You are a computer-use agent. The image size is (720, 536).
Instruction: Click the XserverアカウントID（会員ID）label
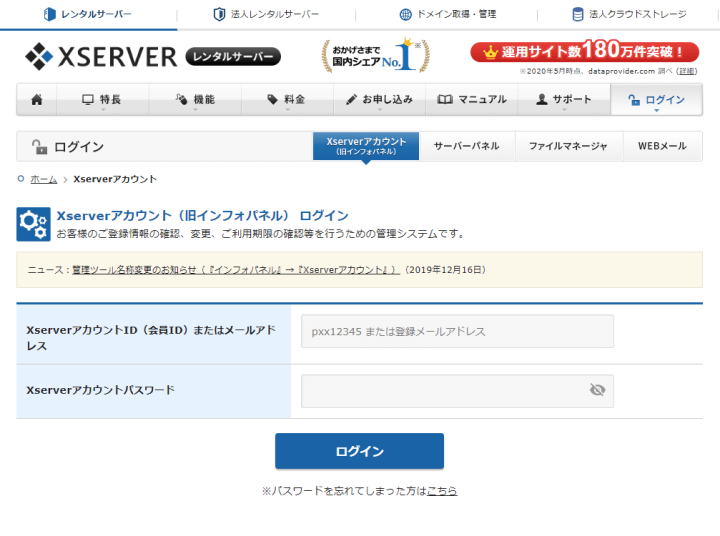151,338
